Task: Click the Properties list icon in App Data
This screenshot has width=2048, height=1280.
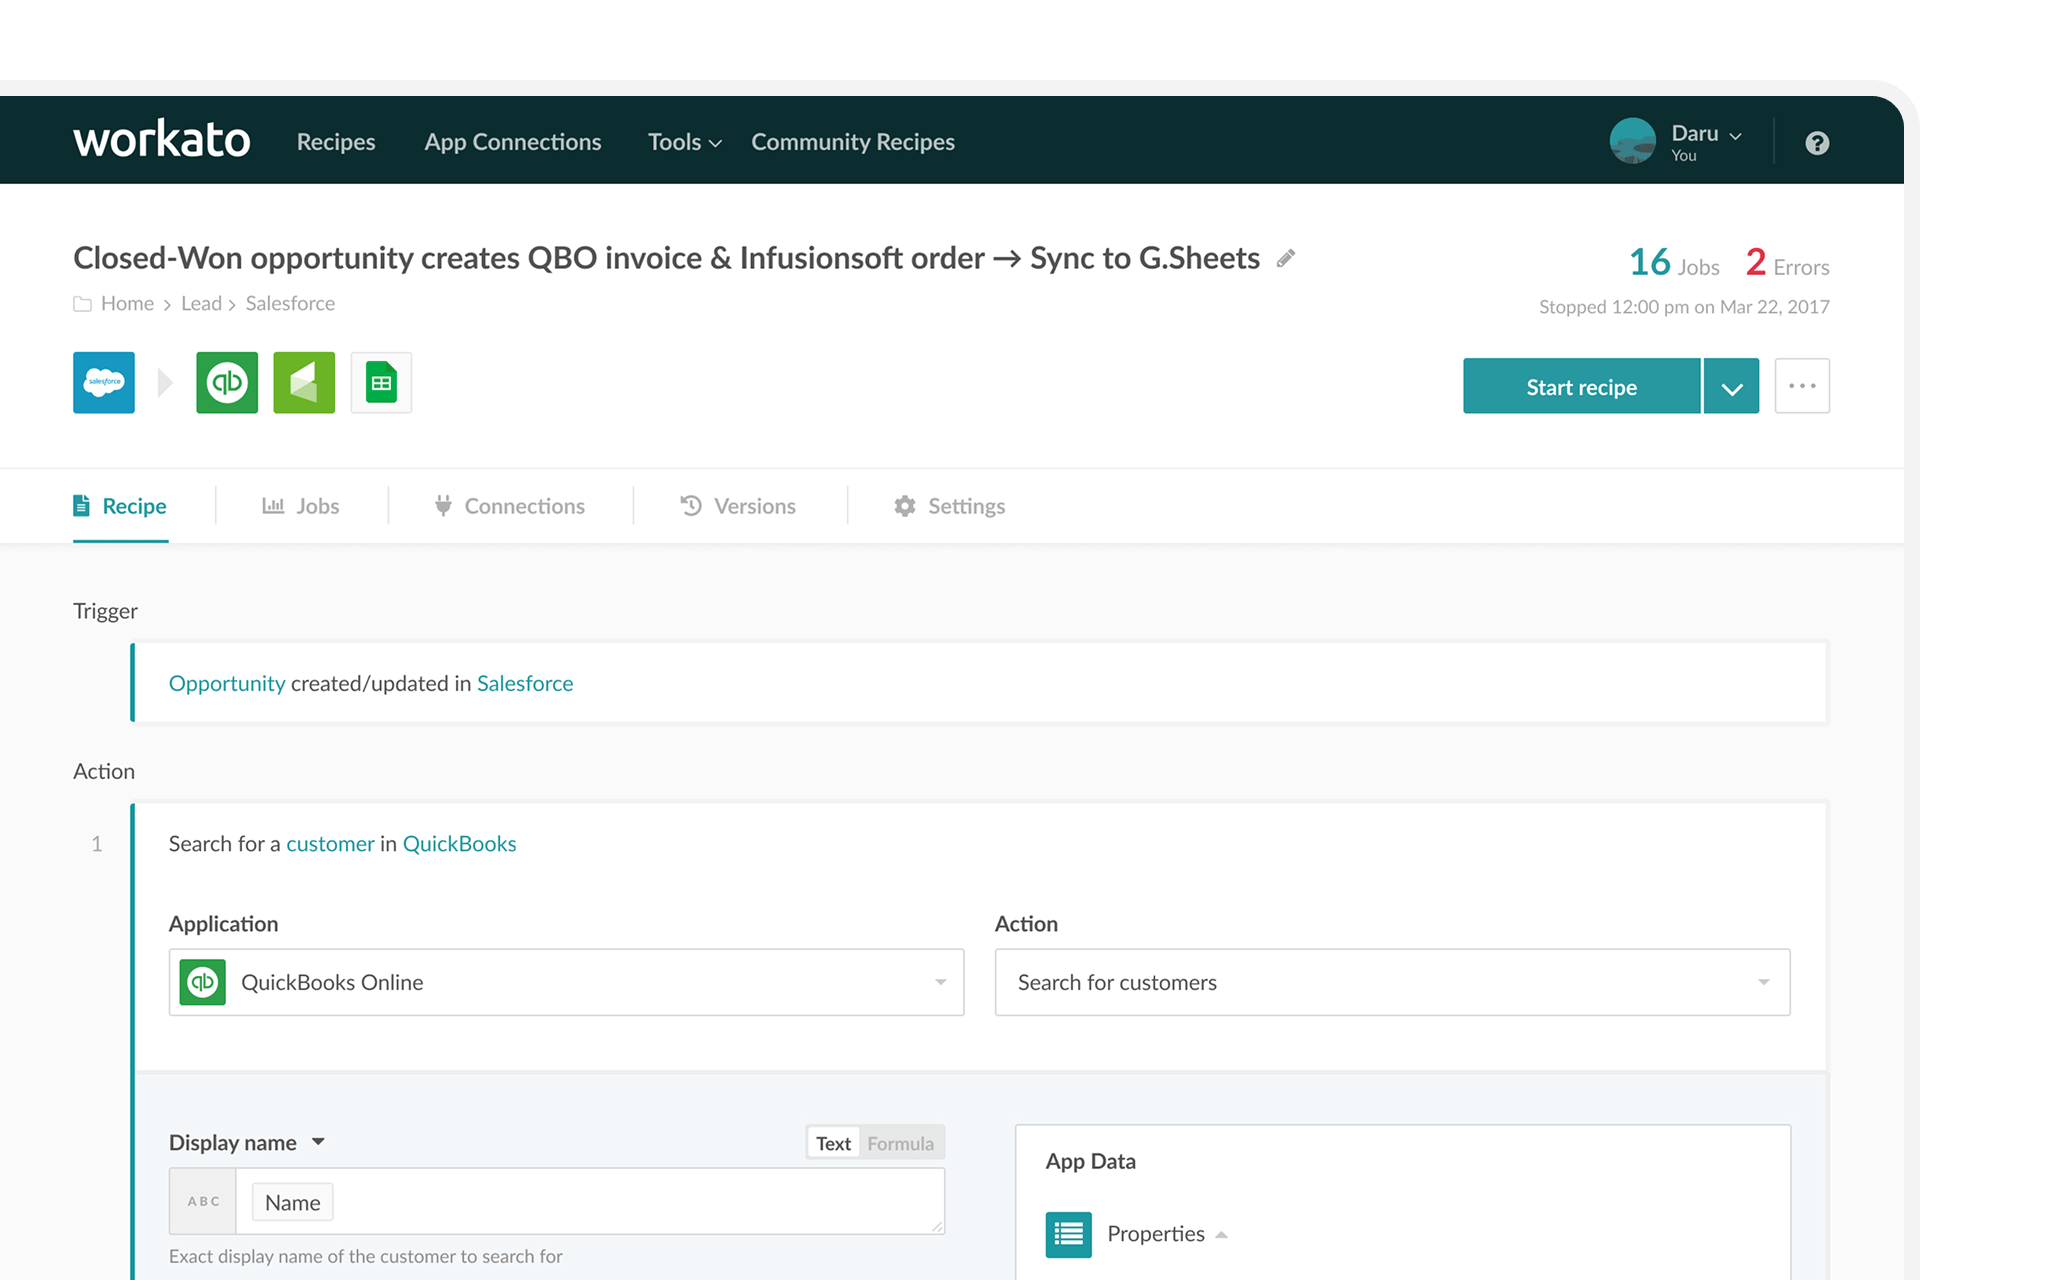Action: click(1068, 1234)
